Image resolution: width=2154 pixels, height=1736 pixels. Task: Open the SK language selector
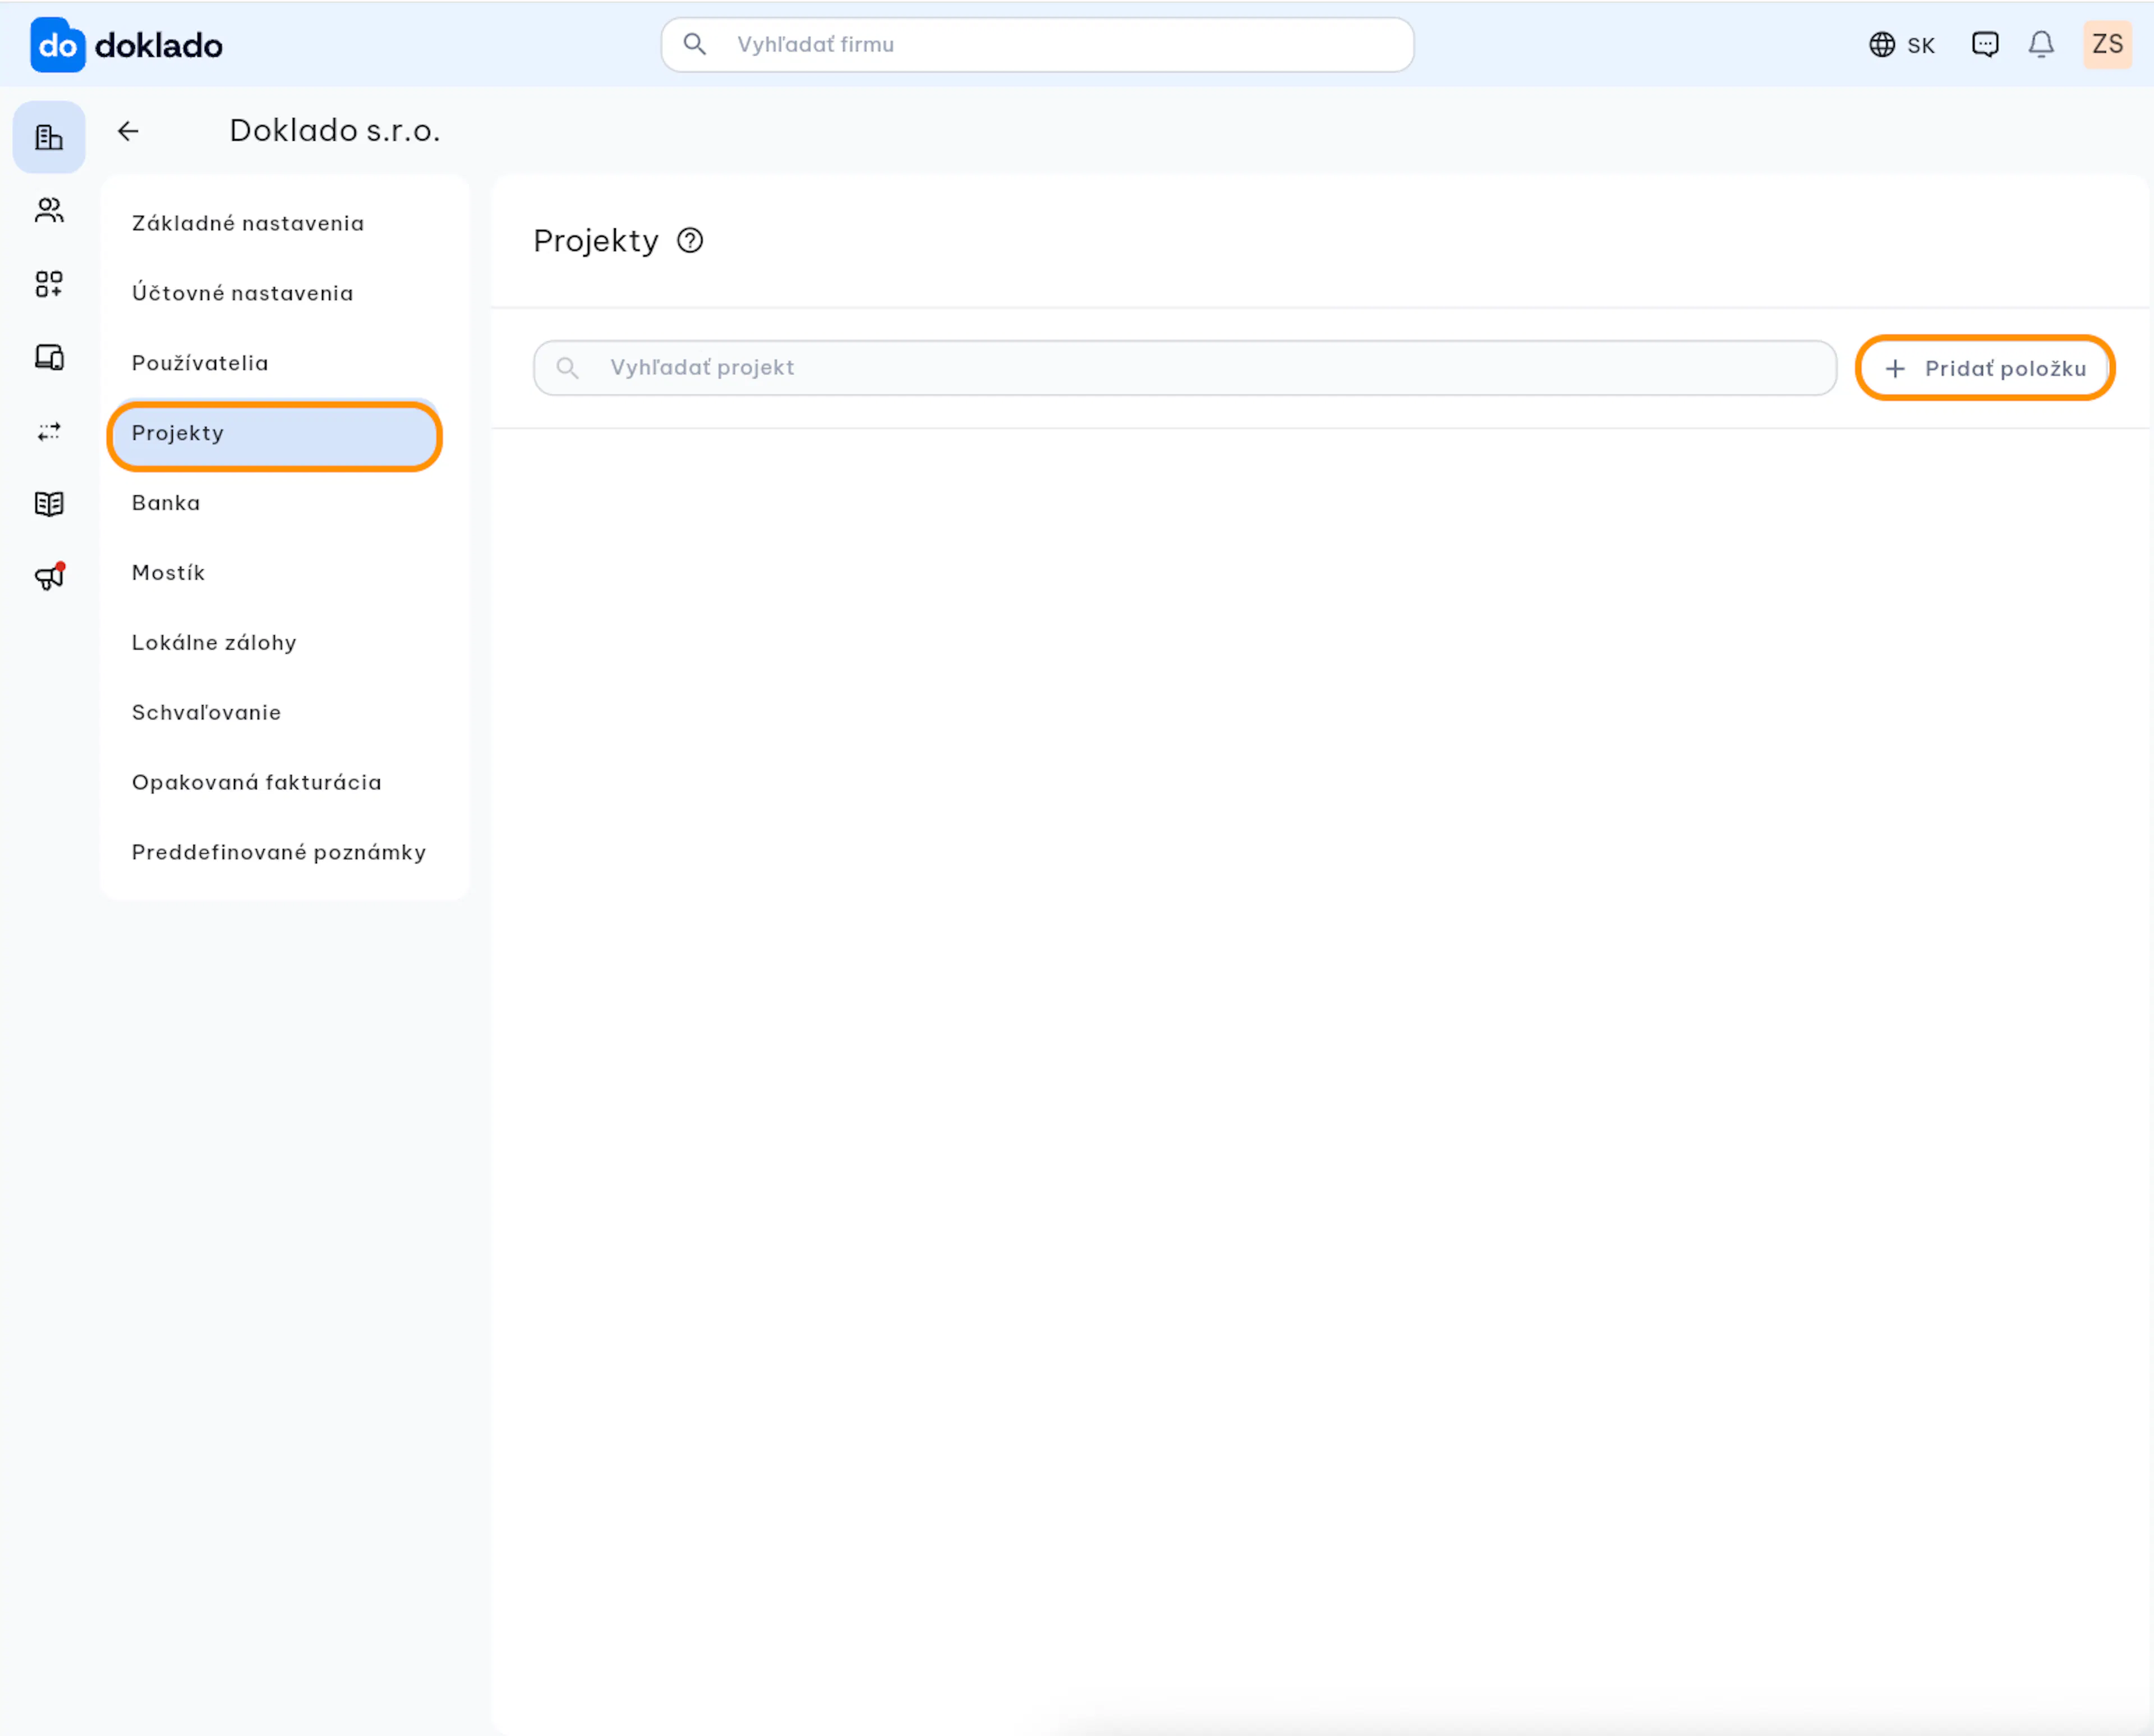coord(1902,45)
